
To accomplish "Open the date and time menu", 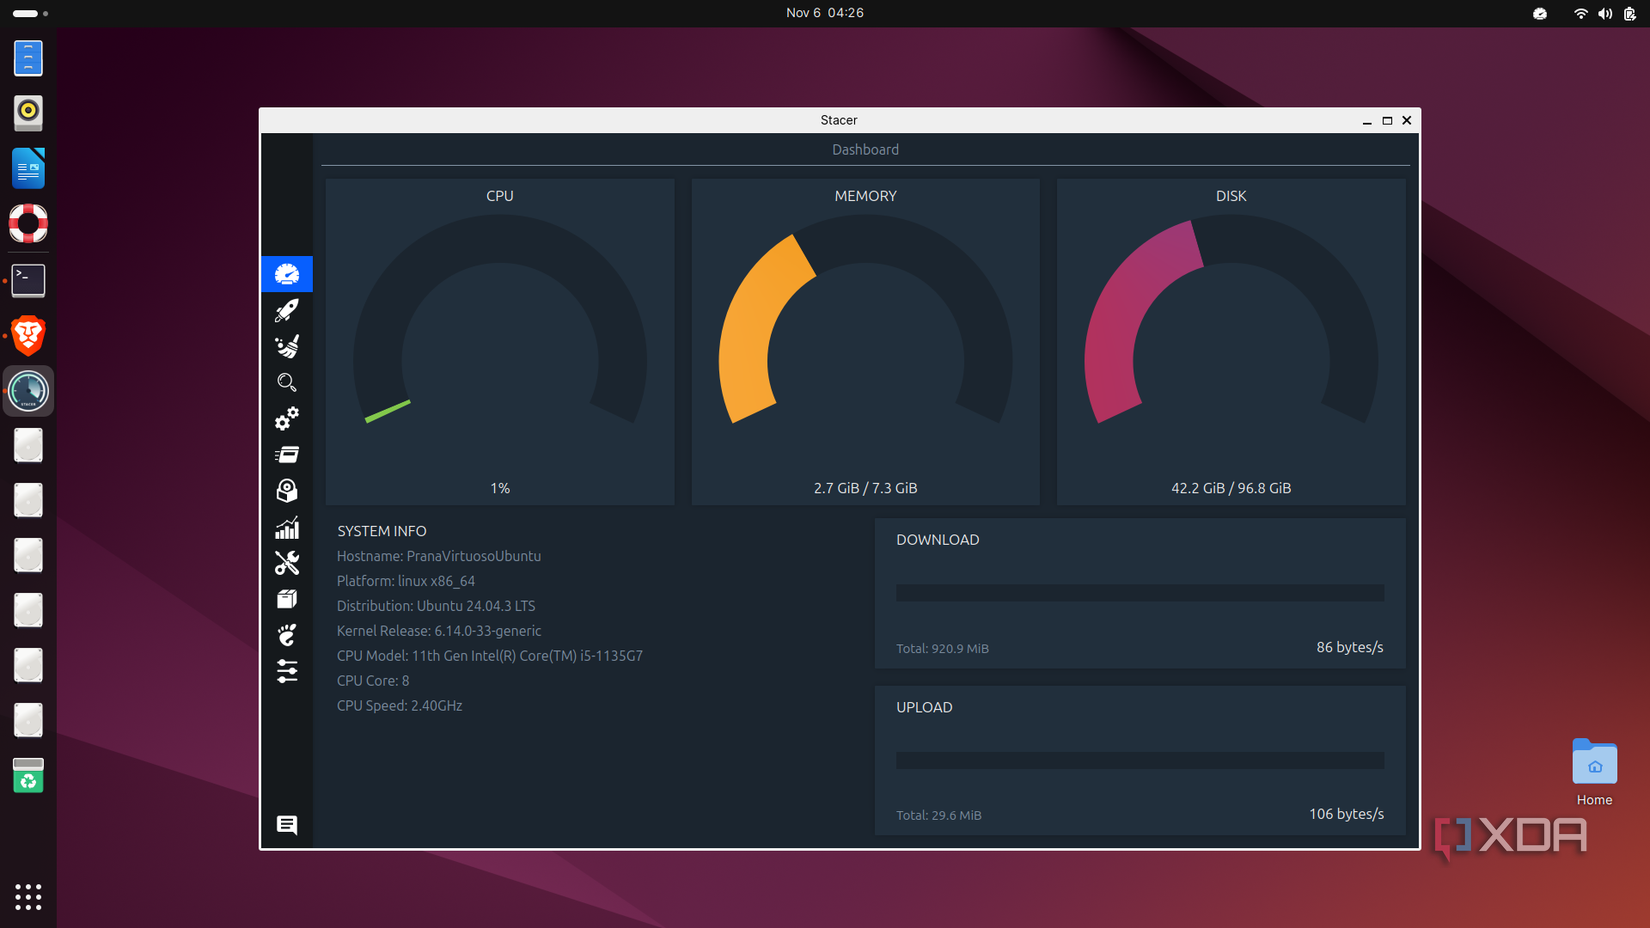I will click(x=825, y=13).
